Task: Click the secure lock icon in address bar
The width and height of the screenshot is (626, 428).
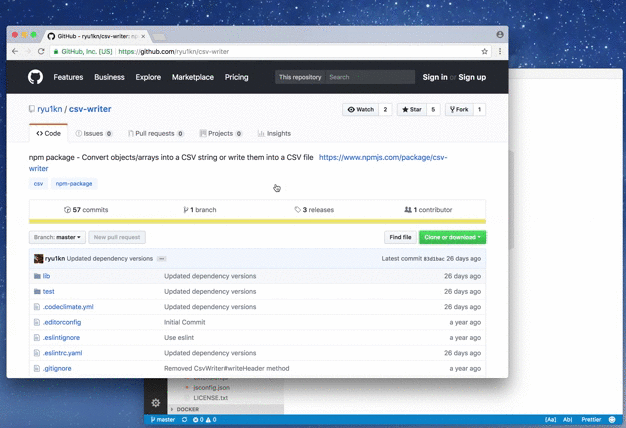Action: pyautogui.click(x=56, y=52)
